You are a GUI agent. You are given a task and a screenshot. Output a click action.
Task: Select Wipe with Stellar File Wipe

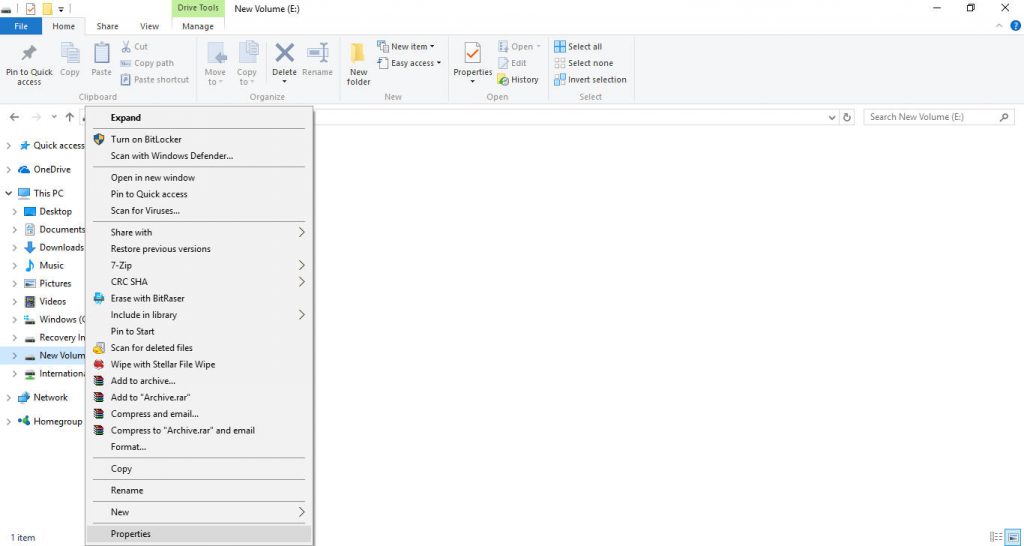[199, 364]
